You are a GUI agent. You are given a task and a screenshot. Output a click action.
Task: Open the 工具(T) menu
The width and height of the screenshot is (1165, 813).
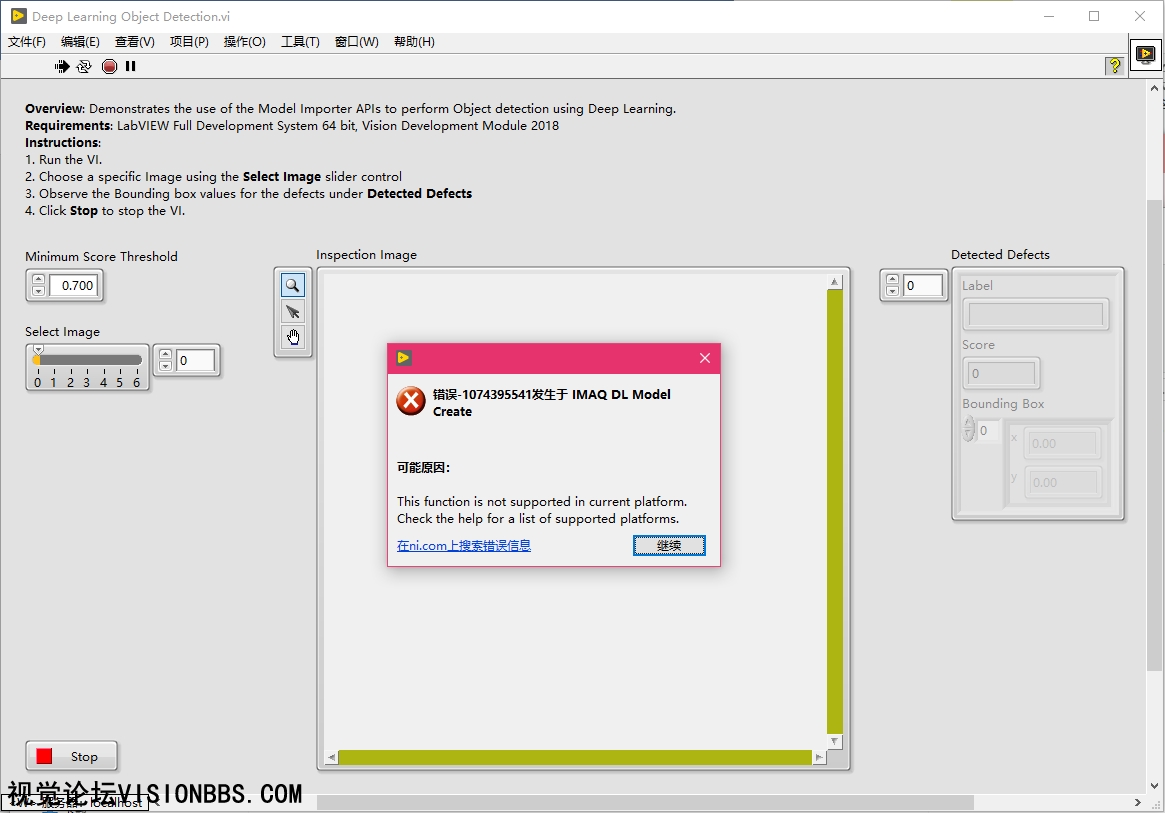(x=300, y=42)
